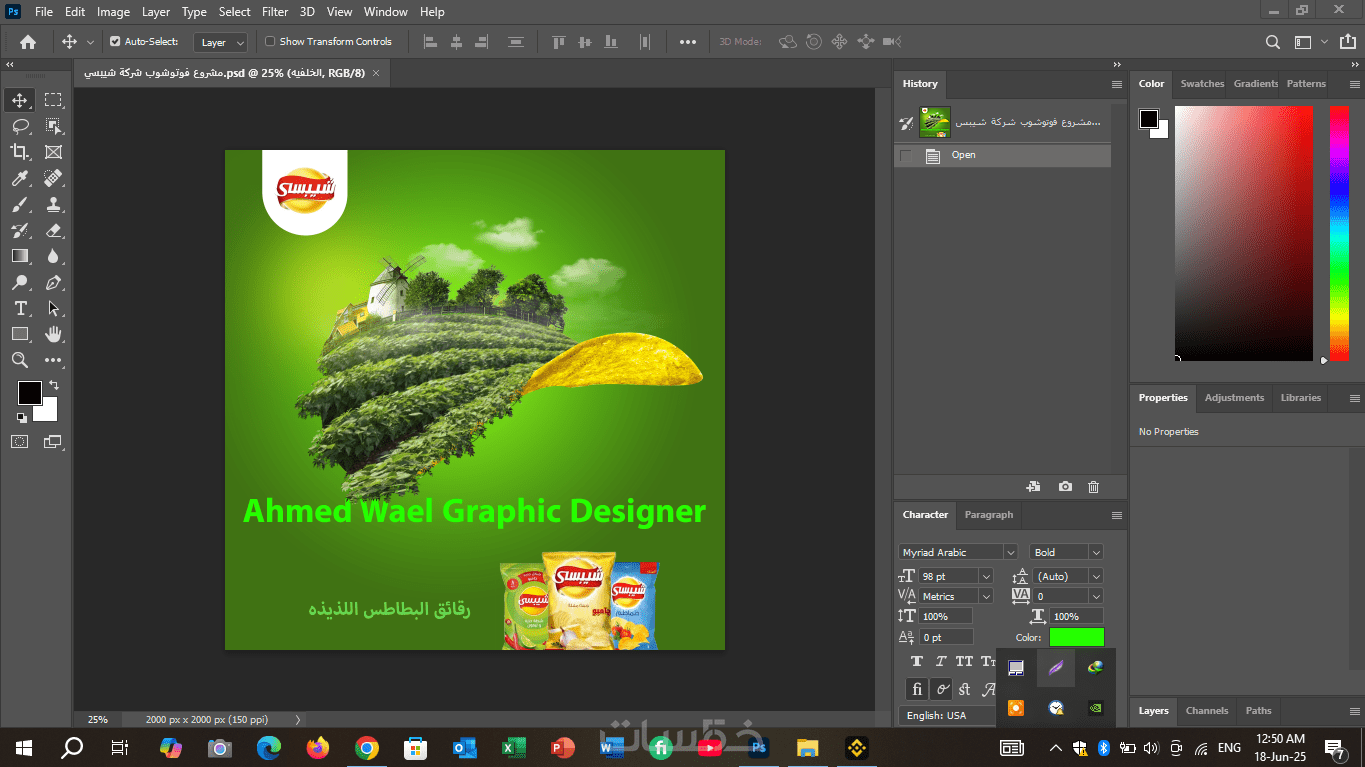Select the Eyedropper tool

(x=19, y=178)
